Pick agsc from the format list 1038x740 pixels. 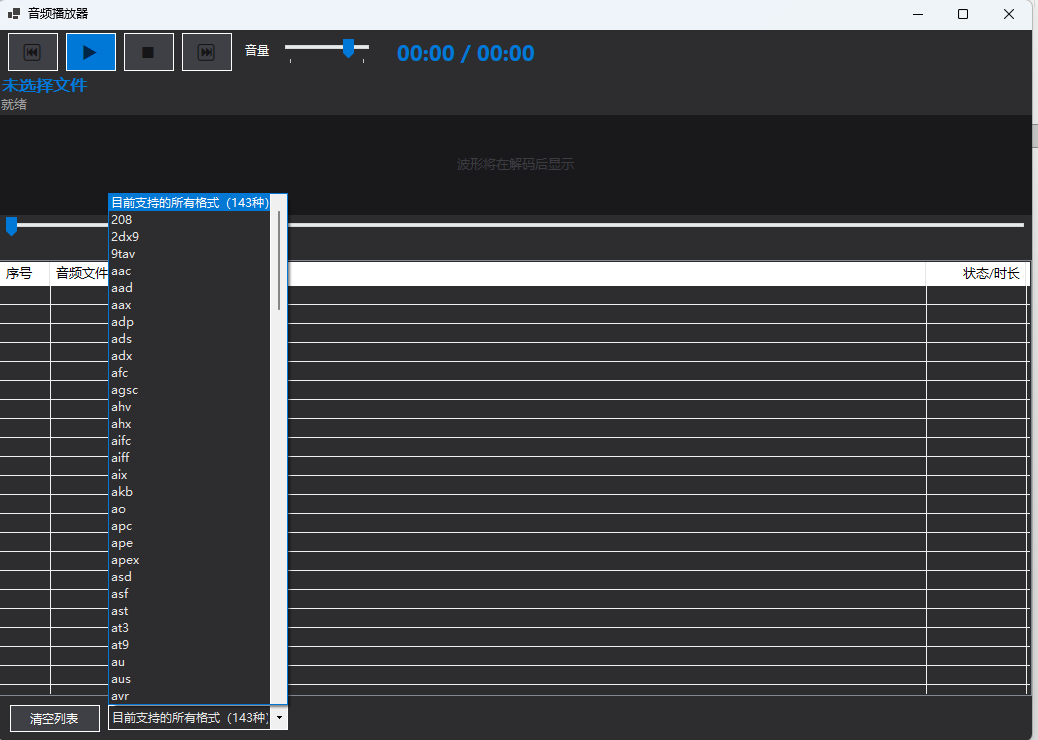point(189,390)
